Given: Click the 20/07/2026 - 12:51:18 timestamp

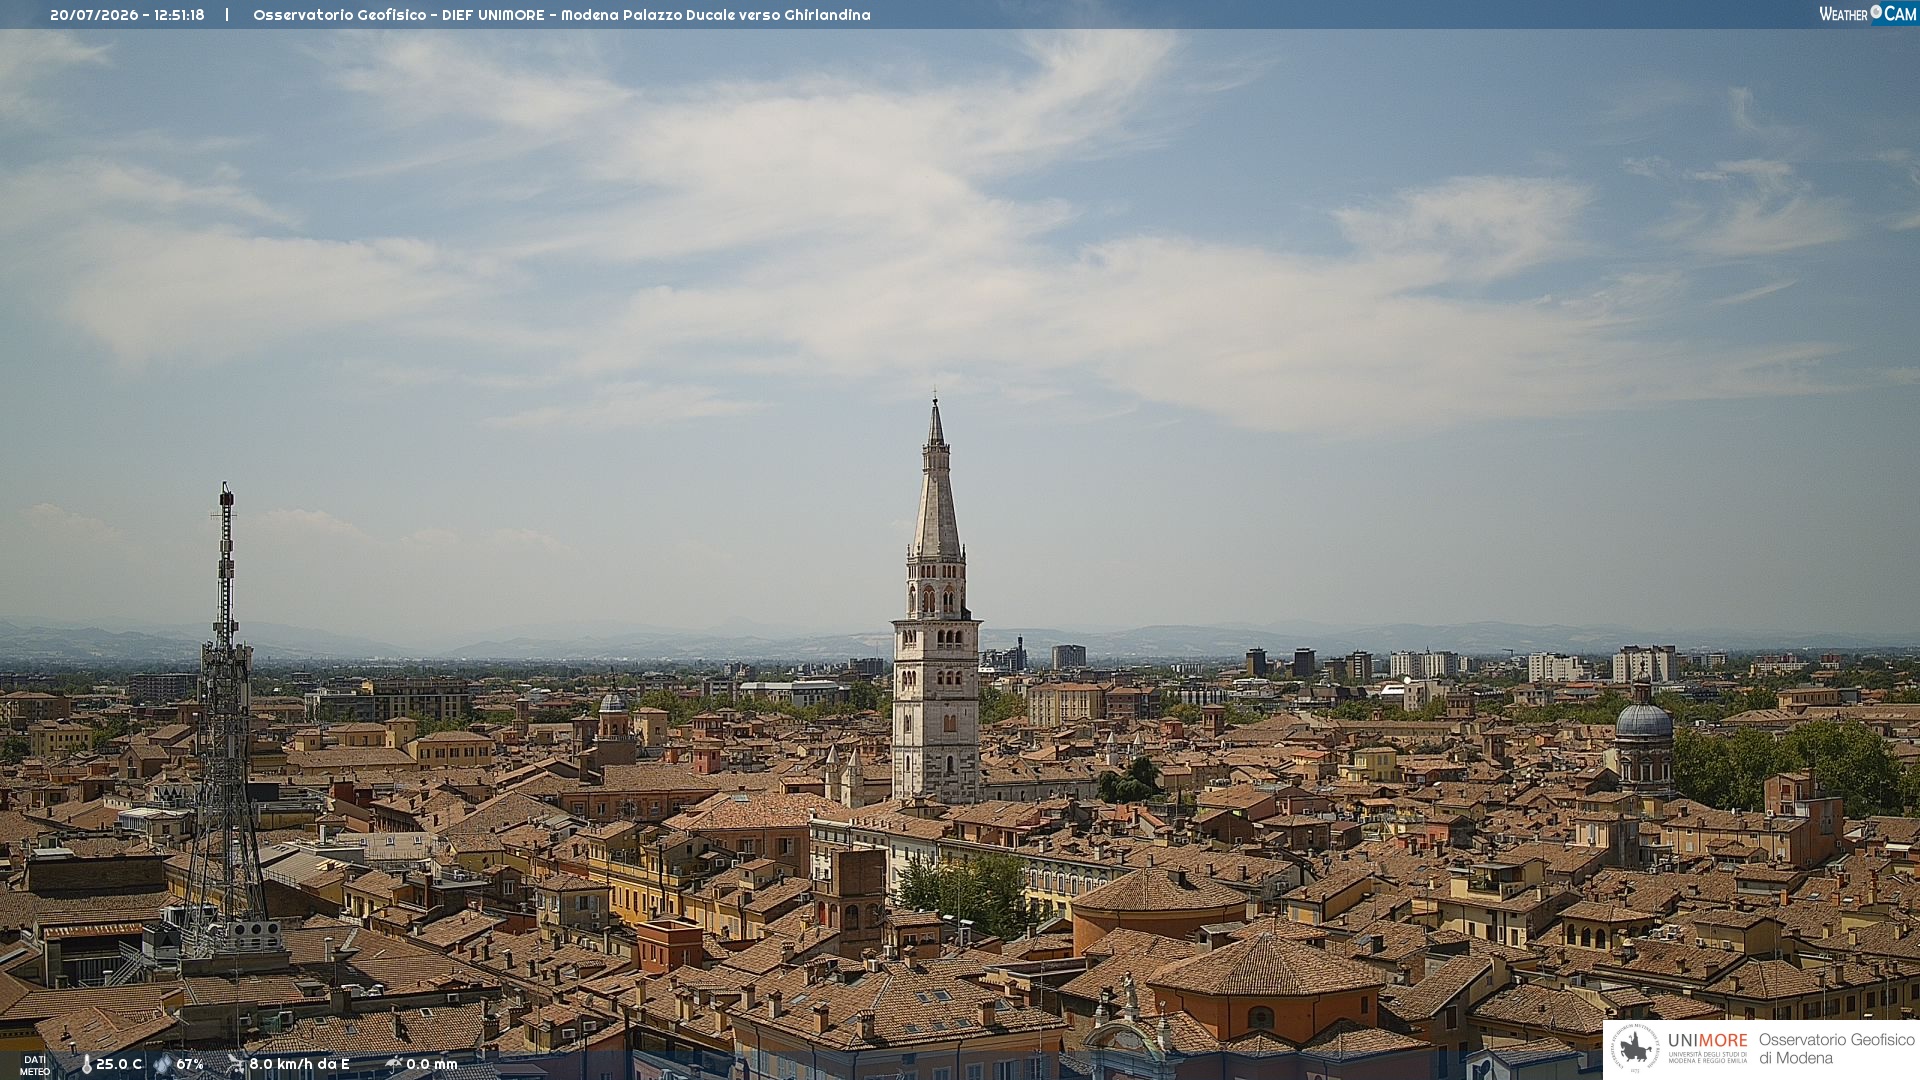Looking at the screenshot, I should coord(127,15).
